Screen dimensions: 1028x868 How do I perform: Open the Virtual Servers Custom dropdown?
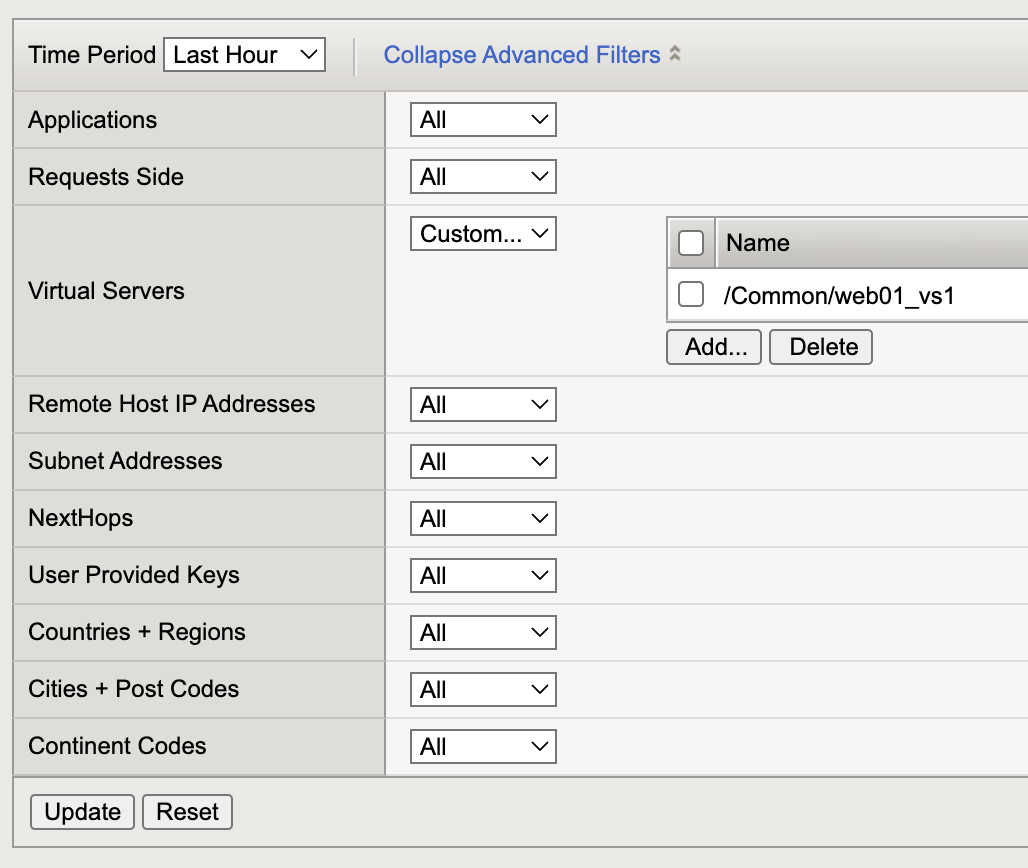(483, 233)
